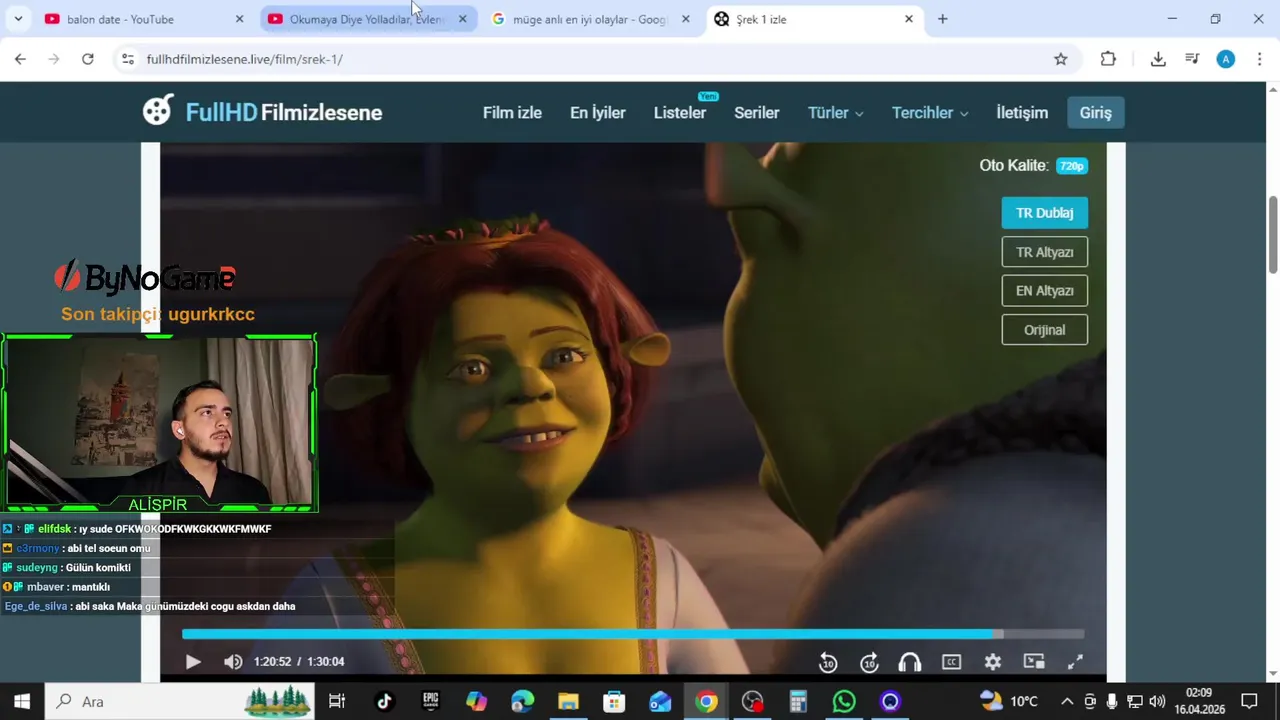
Task: Click chat message from mbaver
Action: pos(57,587)
